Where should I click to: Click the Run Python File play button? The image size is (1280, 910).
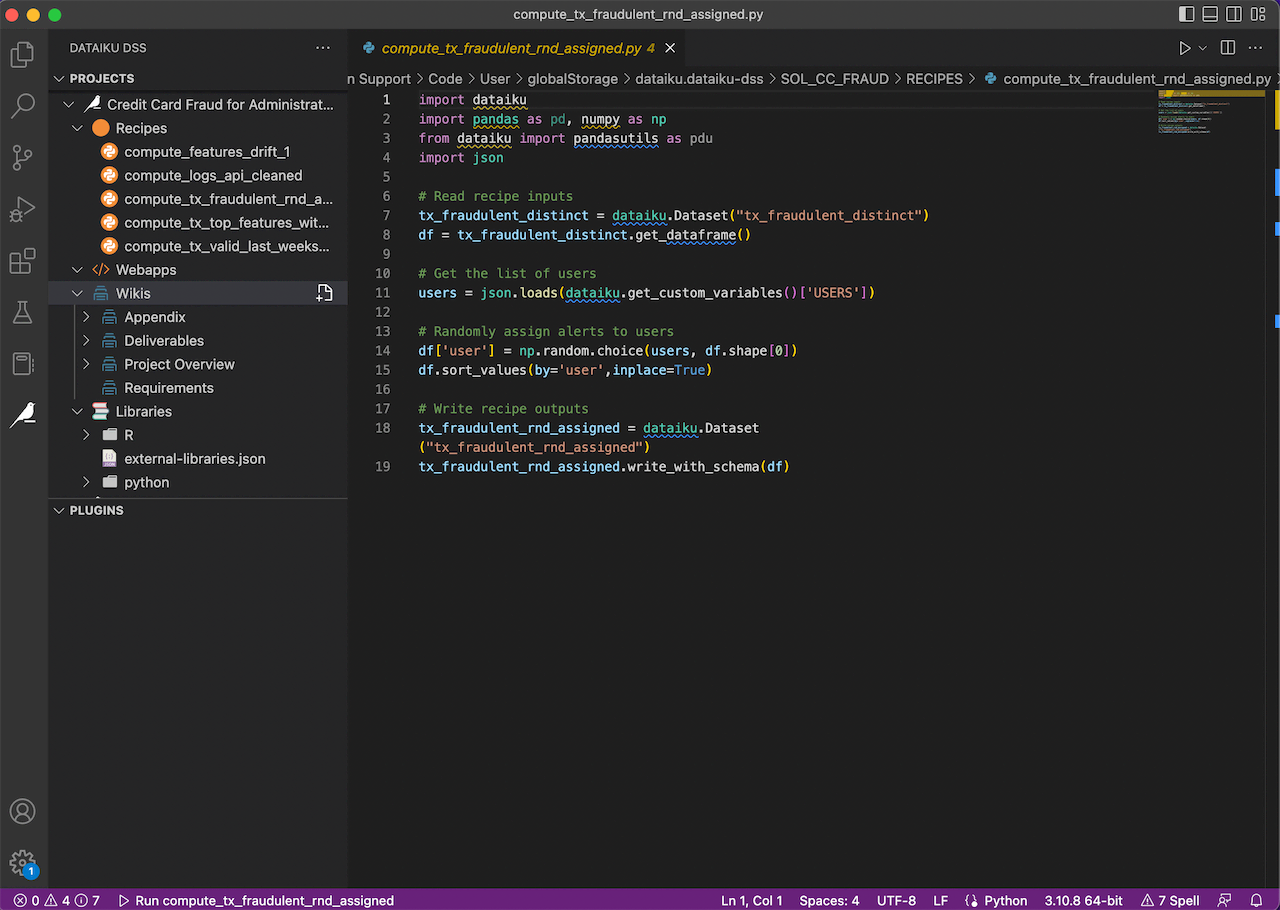click(x=1184, y=48)
